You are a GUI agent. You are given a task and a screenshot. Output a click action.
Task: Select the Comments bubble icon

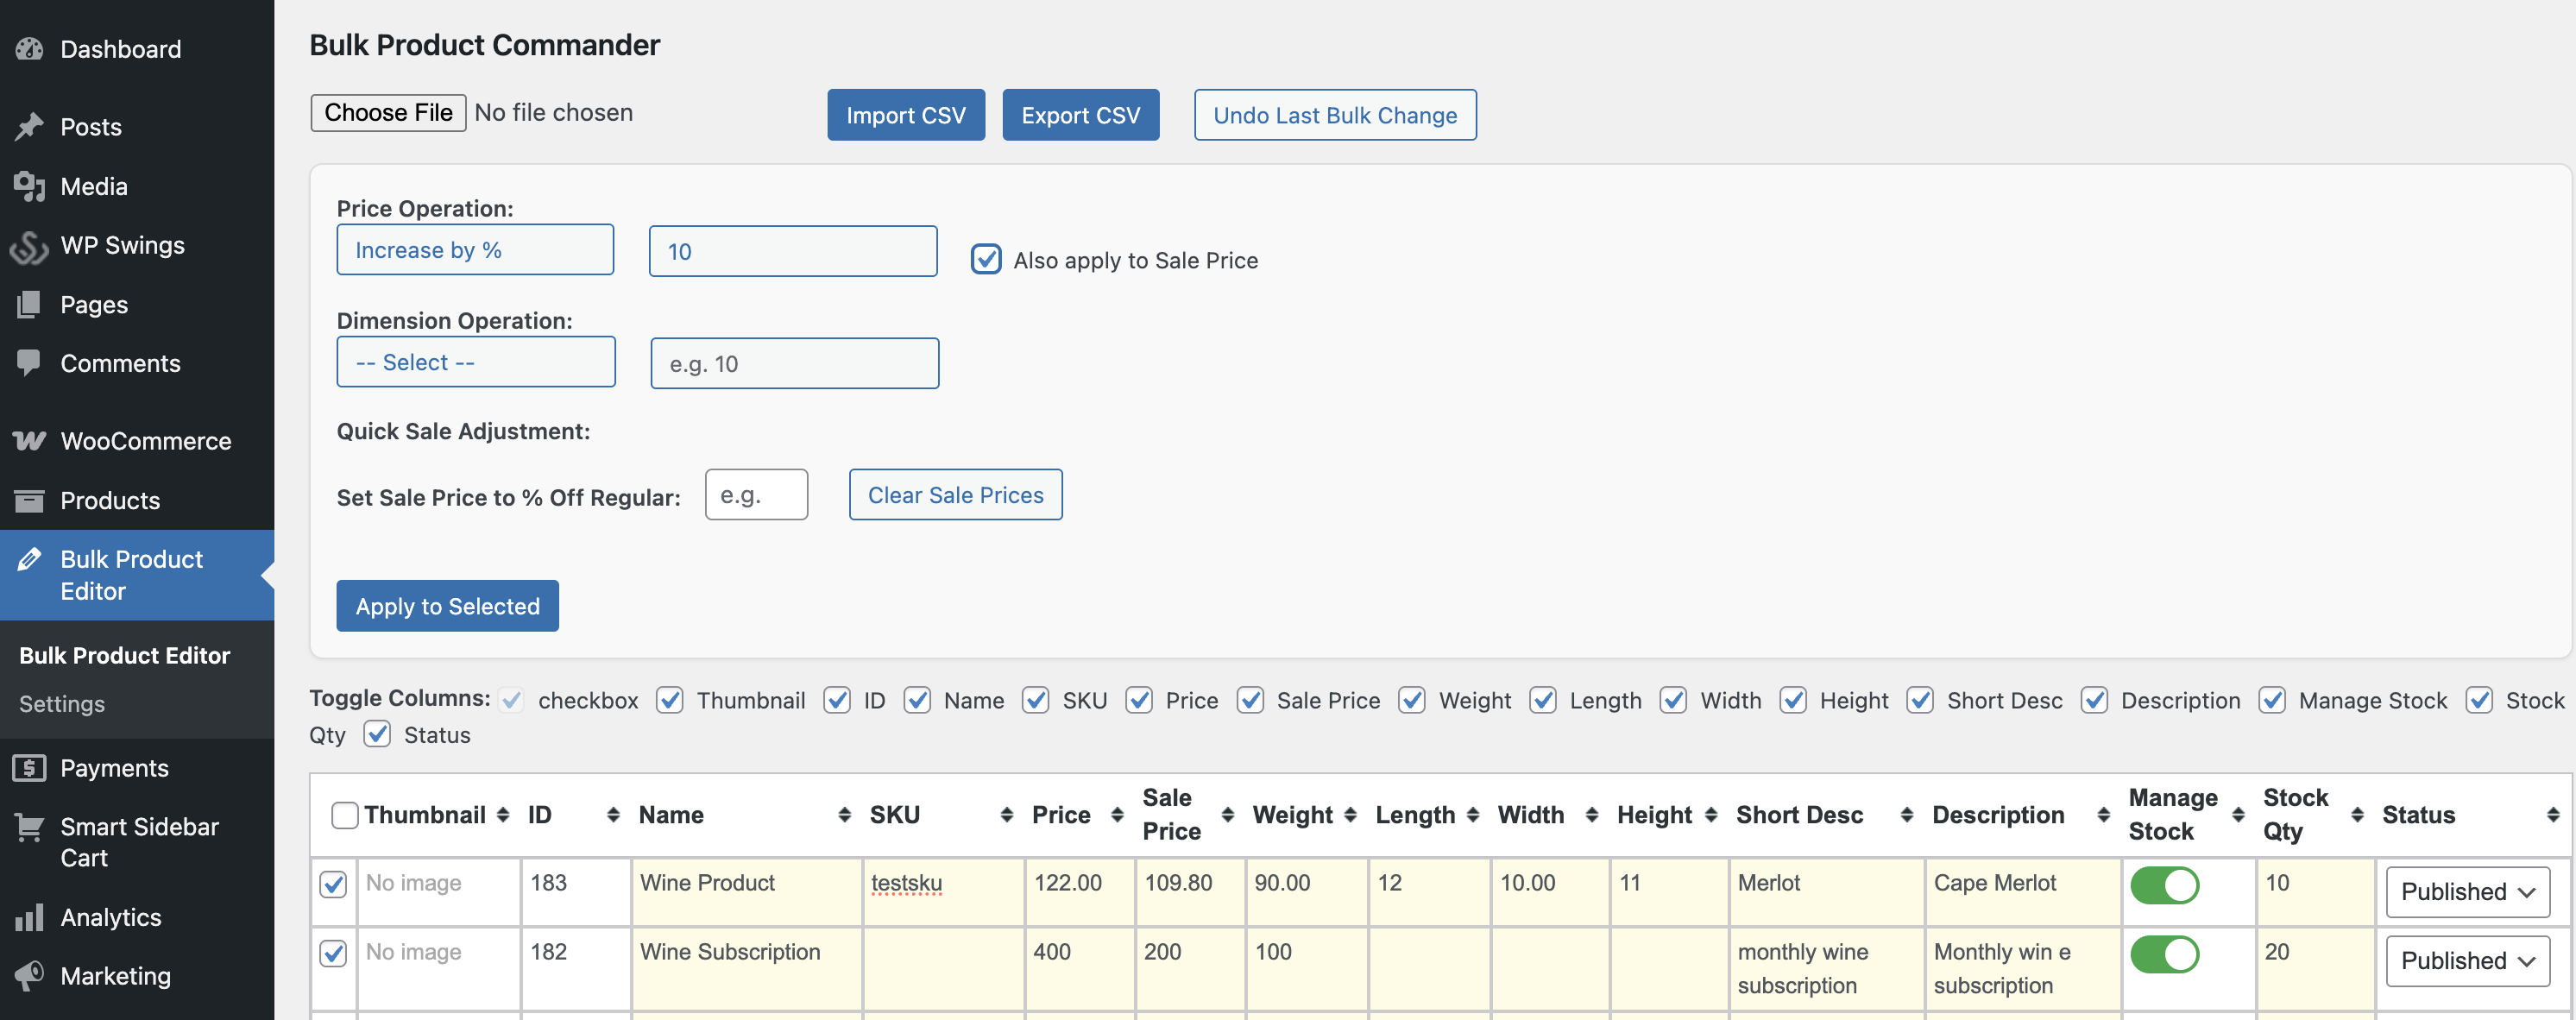pos(29,362)
